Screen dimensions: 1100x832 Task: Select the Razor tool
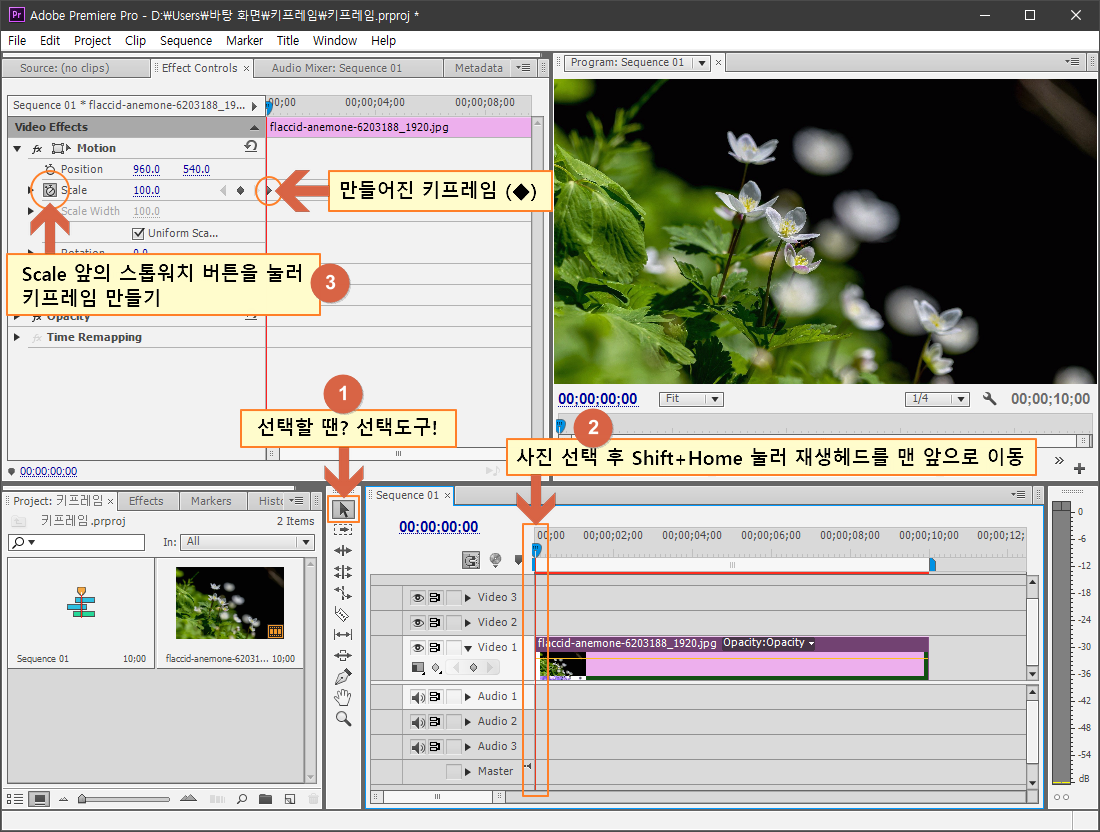pyautogui.click(x=343, y=614)
